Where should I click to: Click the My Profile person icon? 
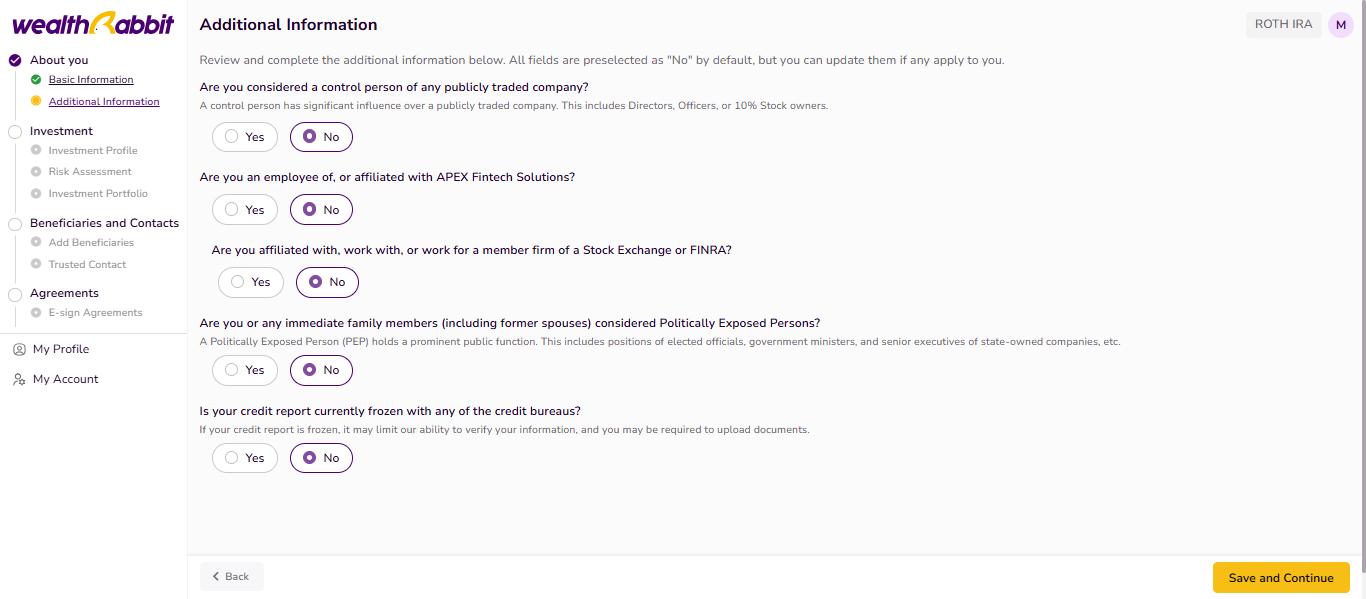point(19,350)
